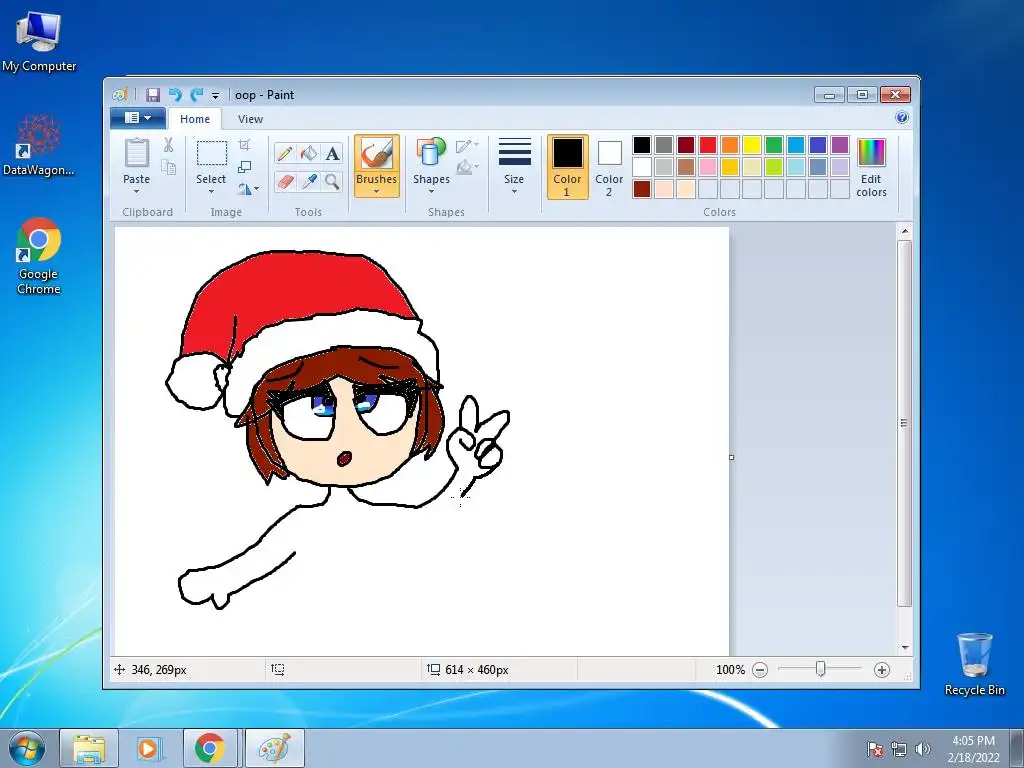Open the Paint file menu button
The width and height of the screenshot is (1024, 768).
(138, 118)
